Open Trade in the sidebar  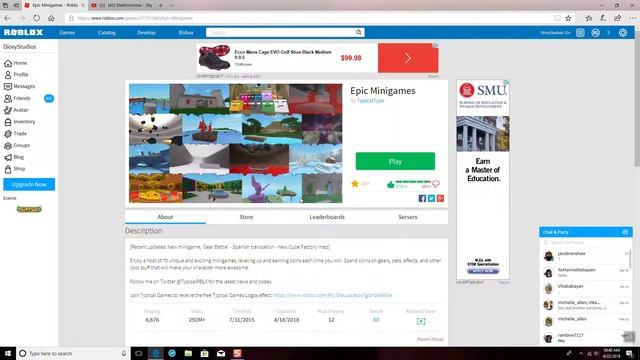15,133
